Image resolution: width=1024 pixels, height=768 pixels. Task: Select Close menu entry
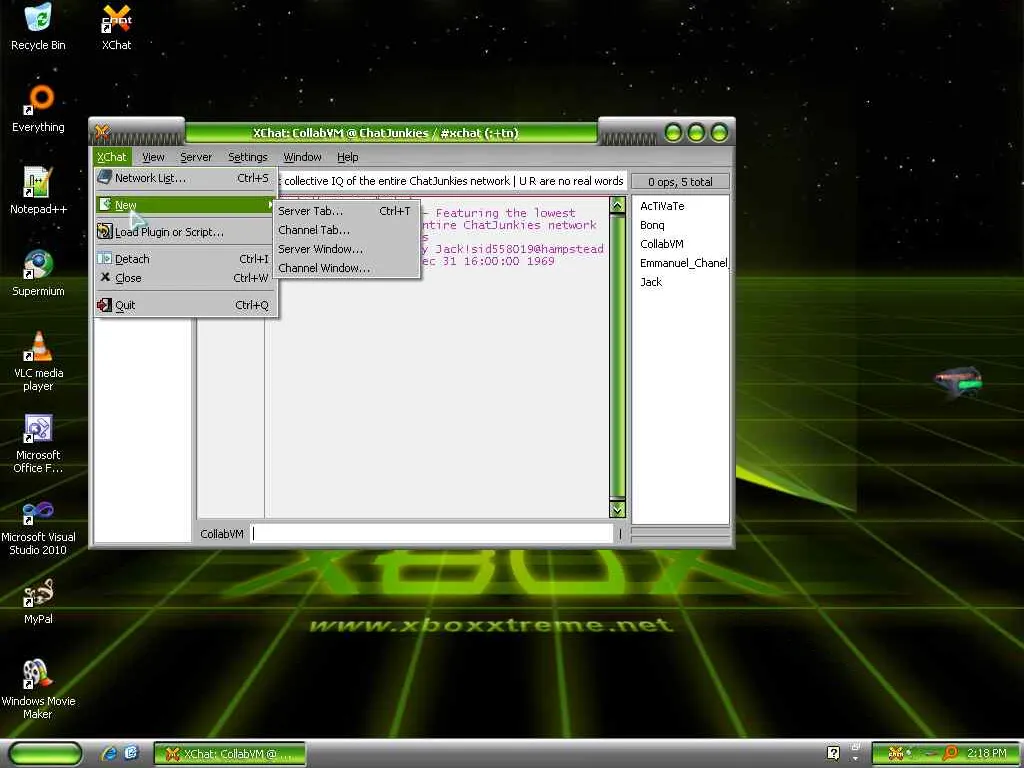[x=186, y=278]
